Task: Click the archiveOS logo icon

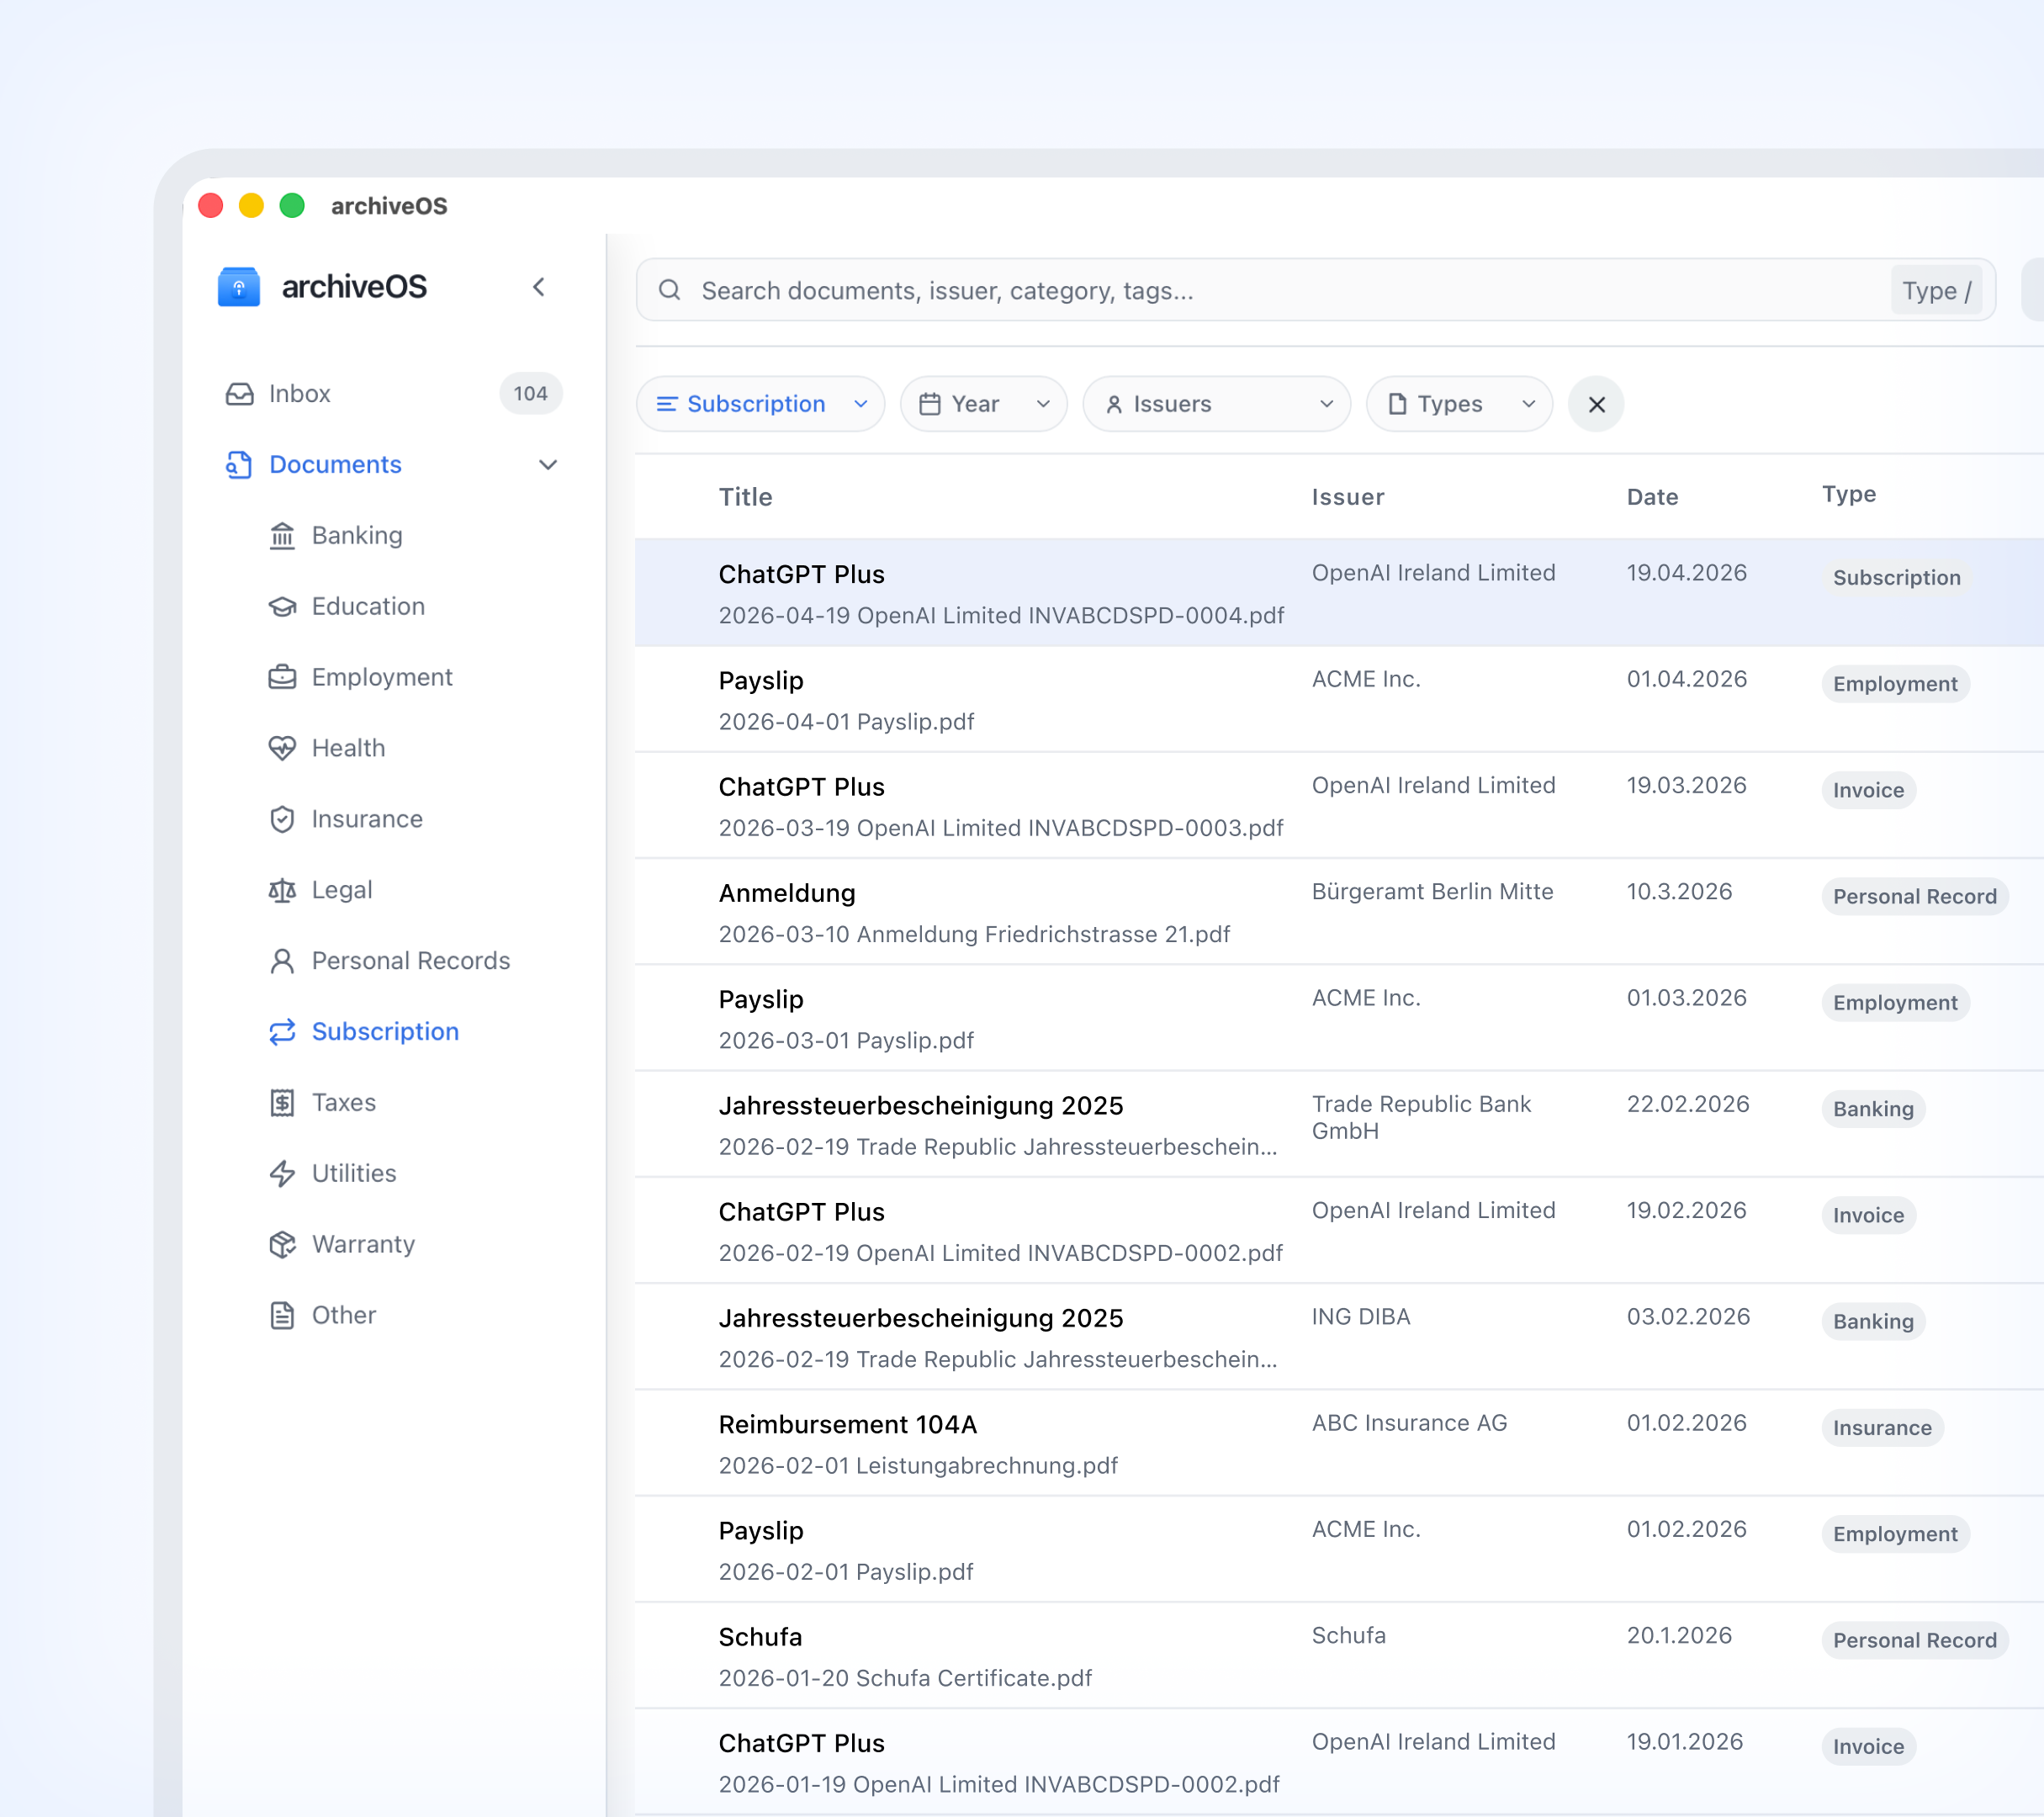Action: tap(239, 287)
